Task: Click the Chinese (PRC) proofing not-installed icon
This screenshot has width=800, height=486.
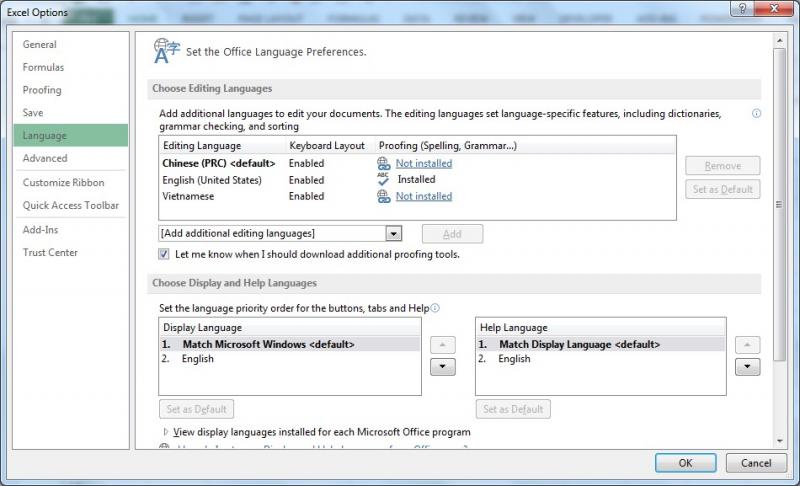Action: (x=384, y=164)
